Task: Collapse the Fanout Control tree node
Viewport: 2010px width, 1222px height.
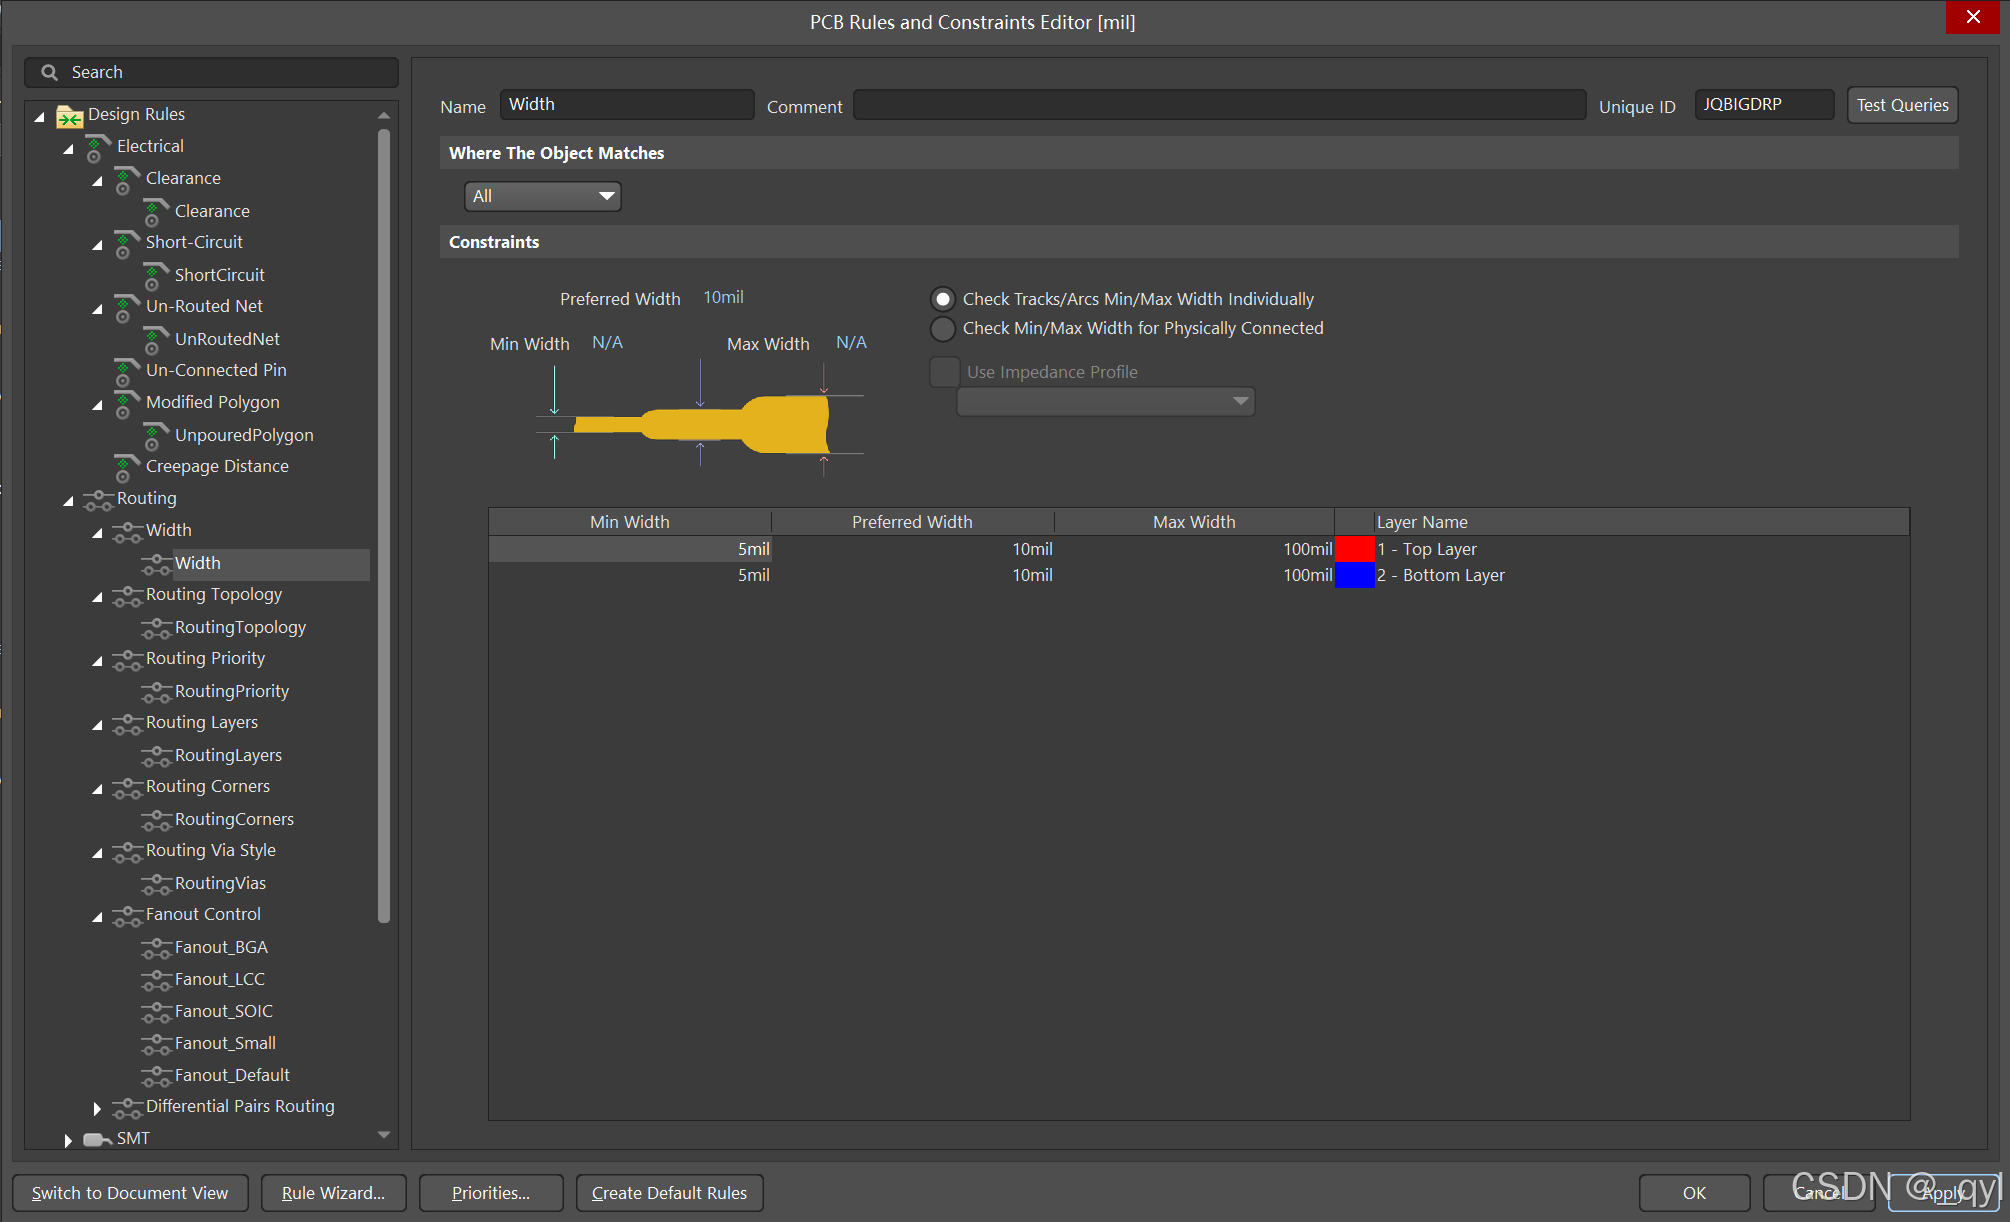Action: click(97, 916)
